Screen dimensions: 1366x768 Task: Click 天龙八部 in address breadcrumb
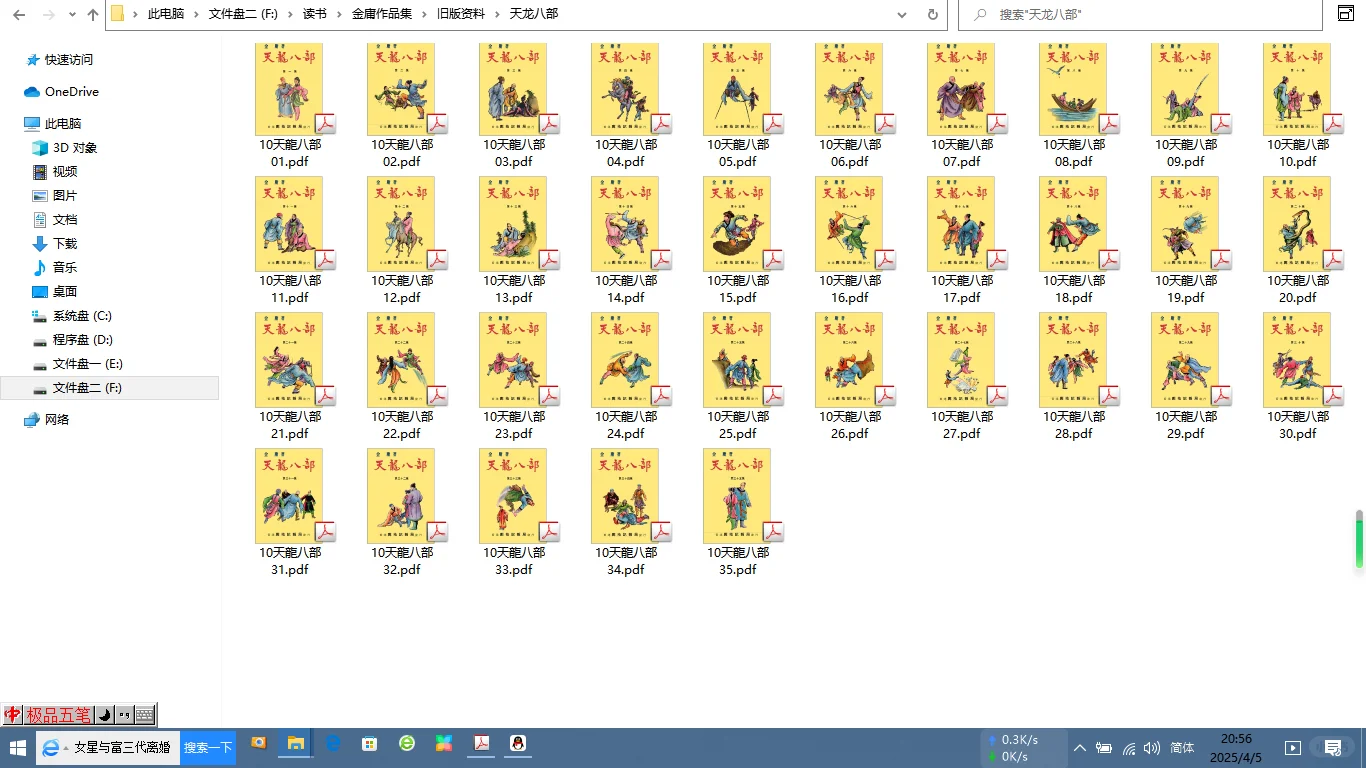(534, 15)
